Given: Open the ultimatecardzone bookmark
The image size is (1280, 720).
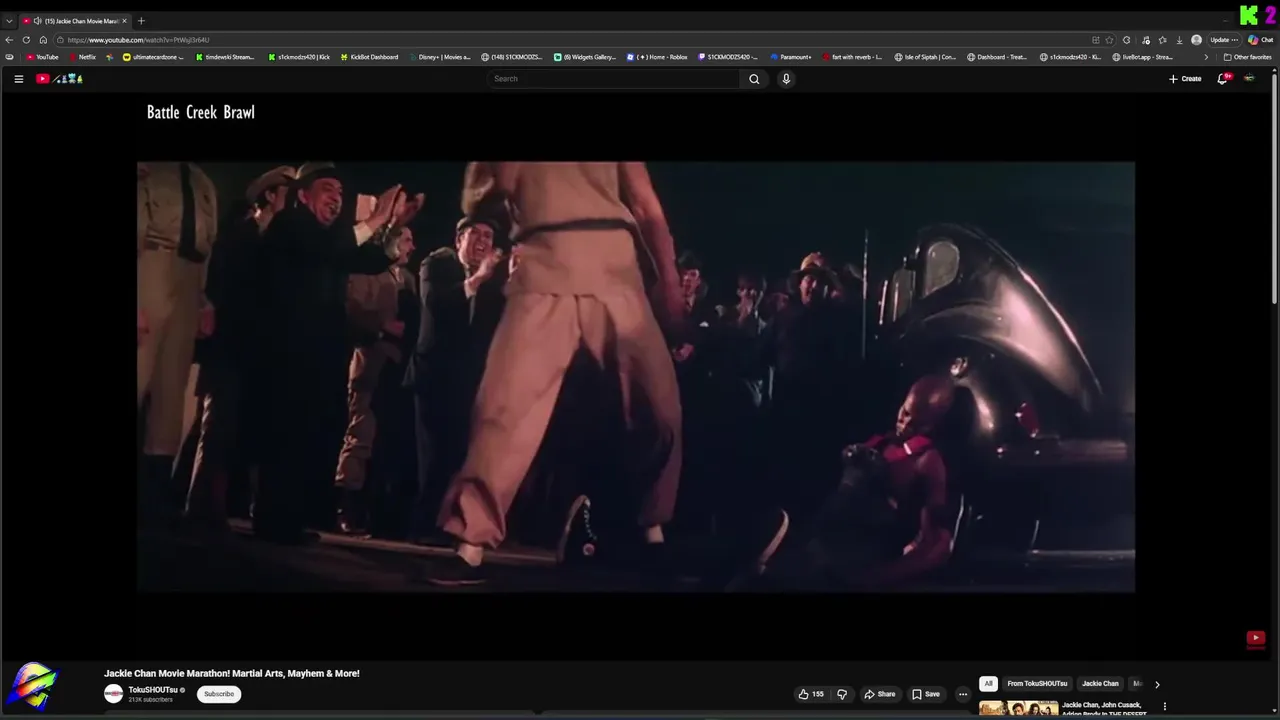Looking at the screenshot, I should (154, 57).
